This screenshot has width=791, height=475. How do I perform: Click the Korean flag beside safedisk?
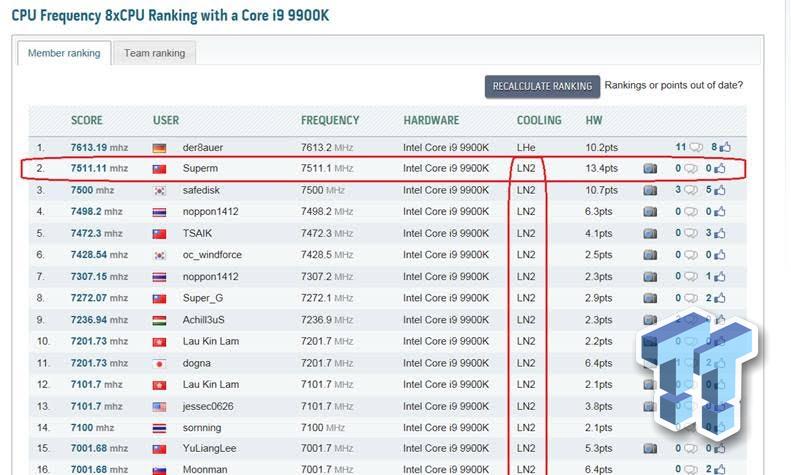point(159,191)
